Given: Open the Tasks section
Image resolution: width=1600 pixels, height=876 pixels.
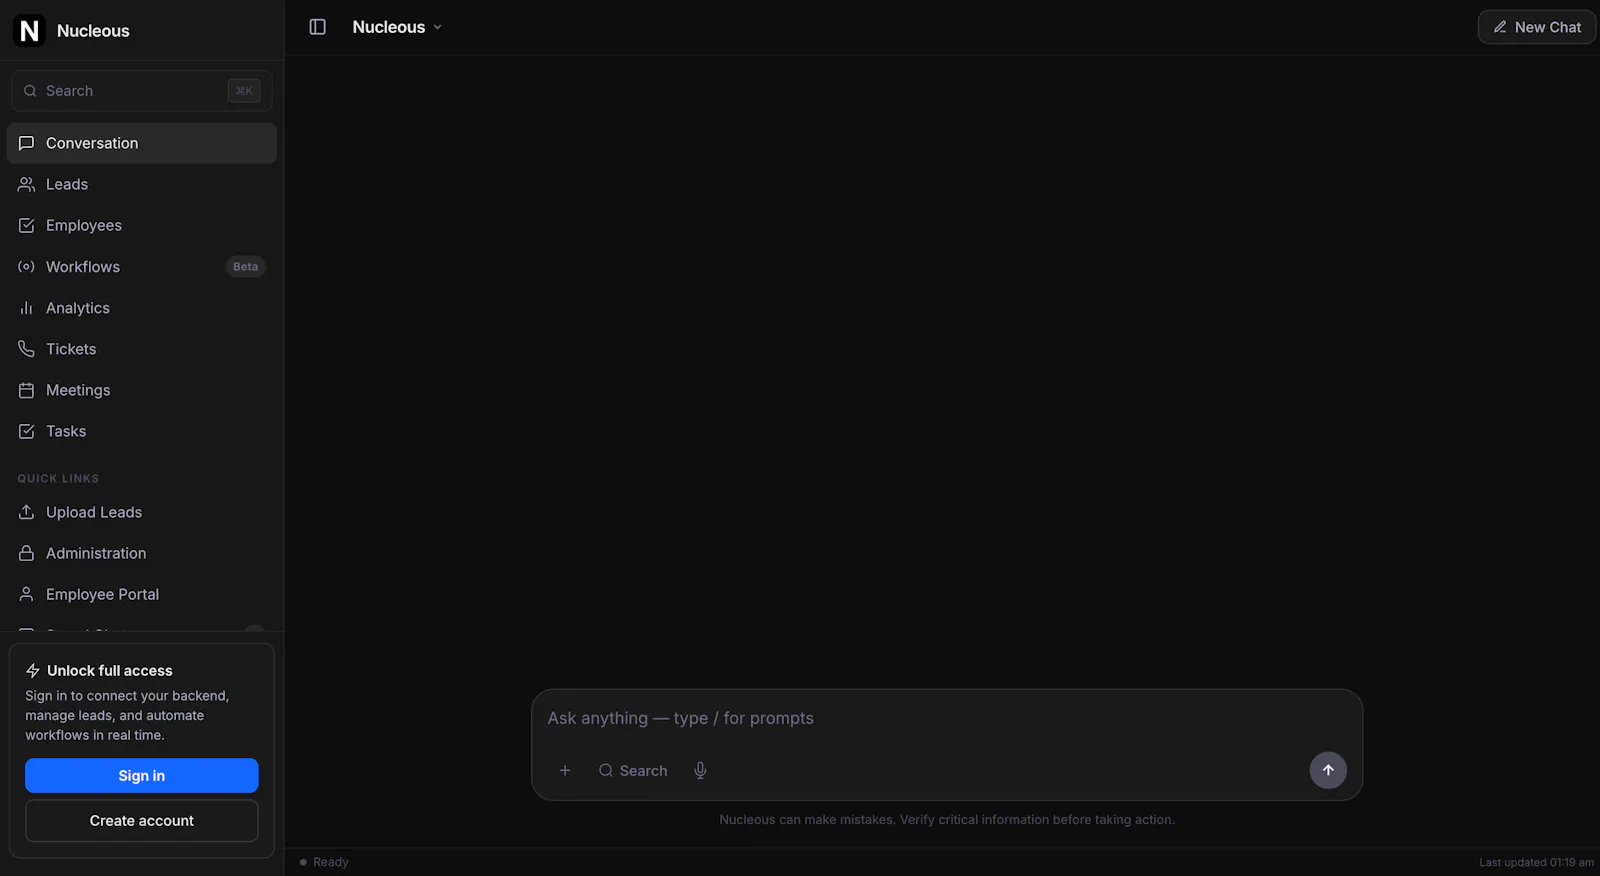Looking at the screenshot, I should [142, 431].
